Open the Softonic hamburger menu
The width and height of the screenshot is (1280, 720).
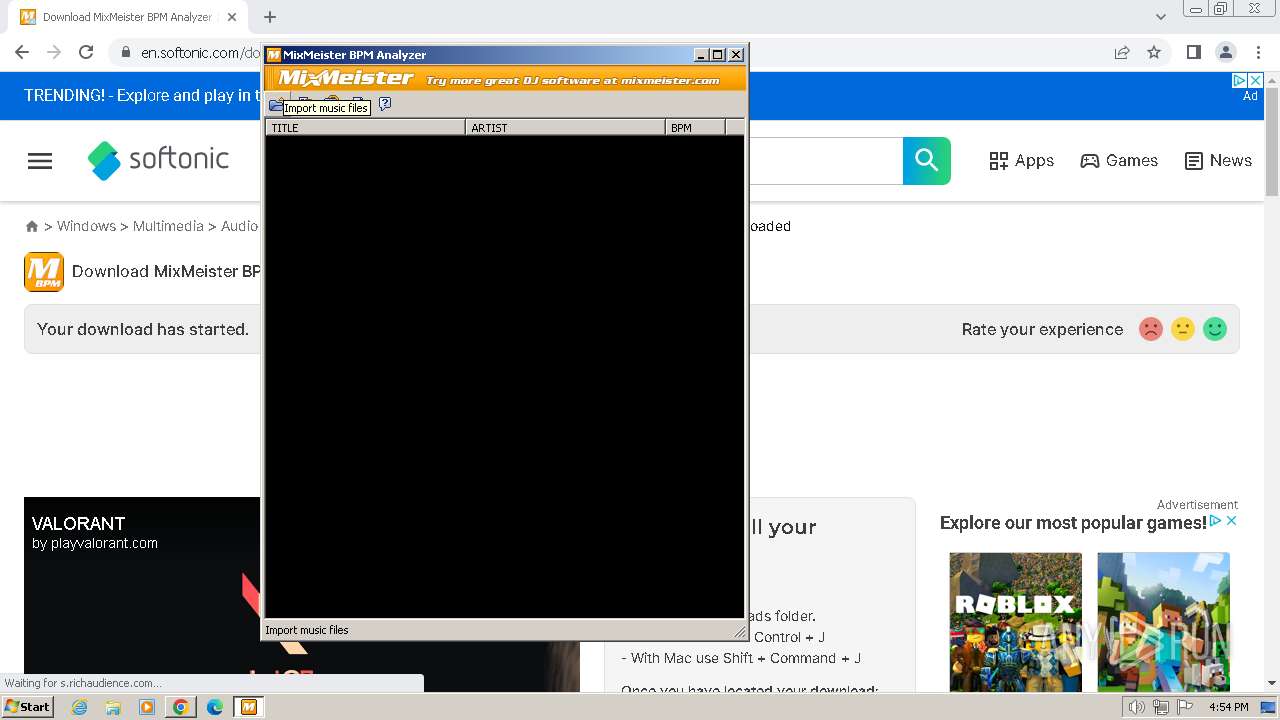(x=40, y=161)
